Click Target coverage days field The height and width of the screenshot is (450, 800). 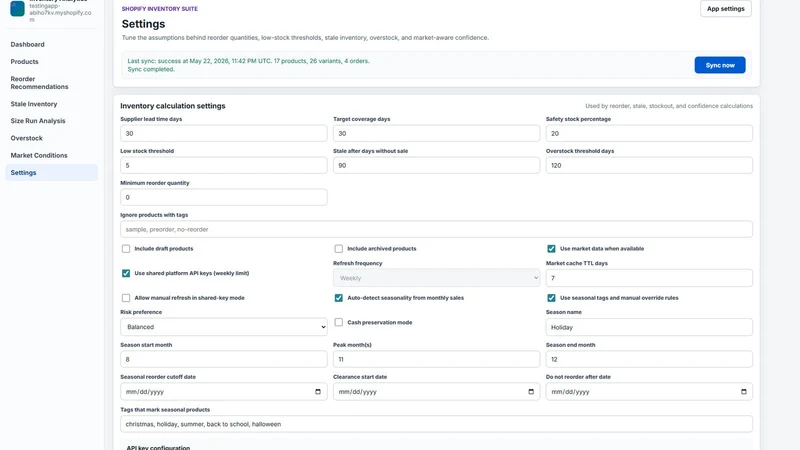click(436, 134)
